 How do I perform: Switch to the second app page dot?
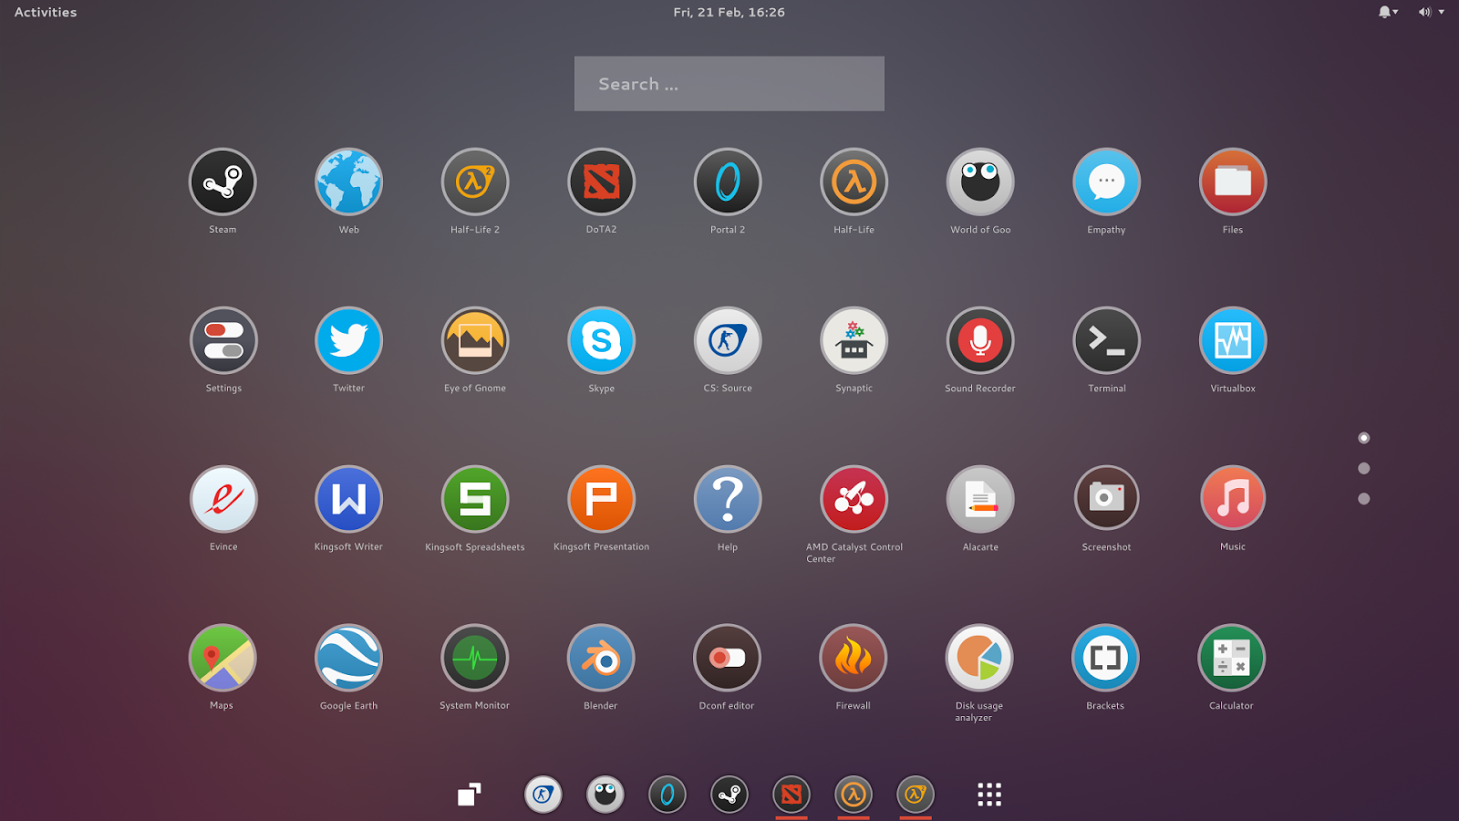(x=1363, y=468)
